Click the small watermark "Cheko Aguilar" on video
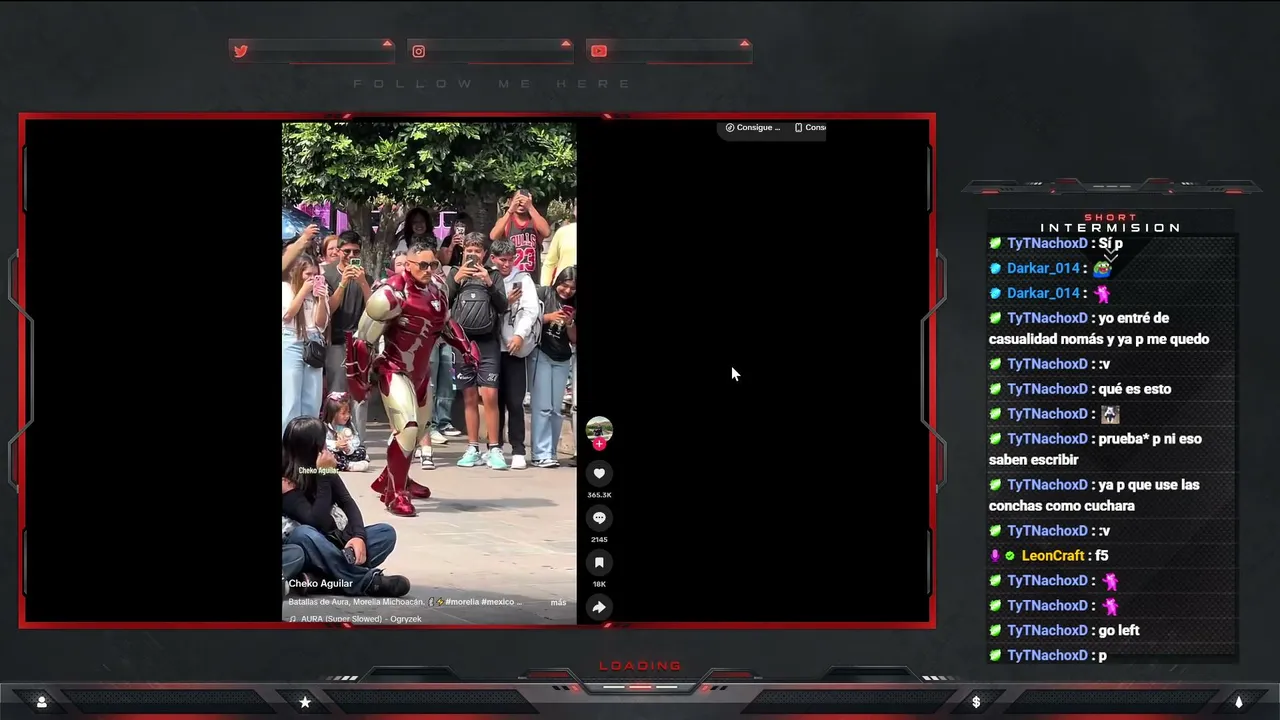Viewport: 1280px width, 720px height. point(318,470)
